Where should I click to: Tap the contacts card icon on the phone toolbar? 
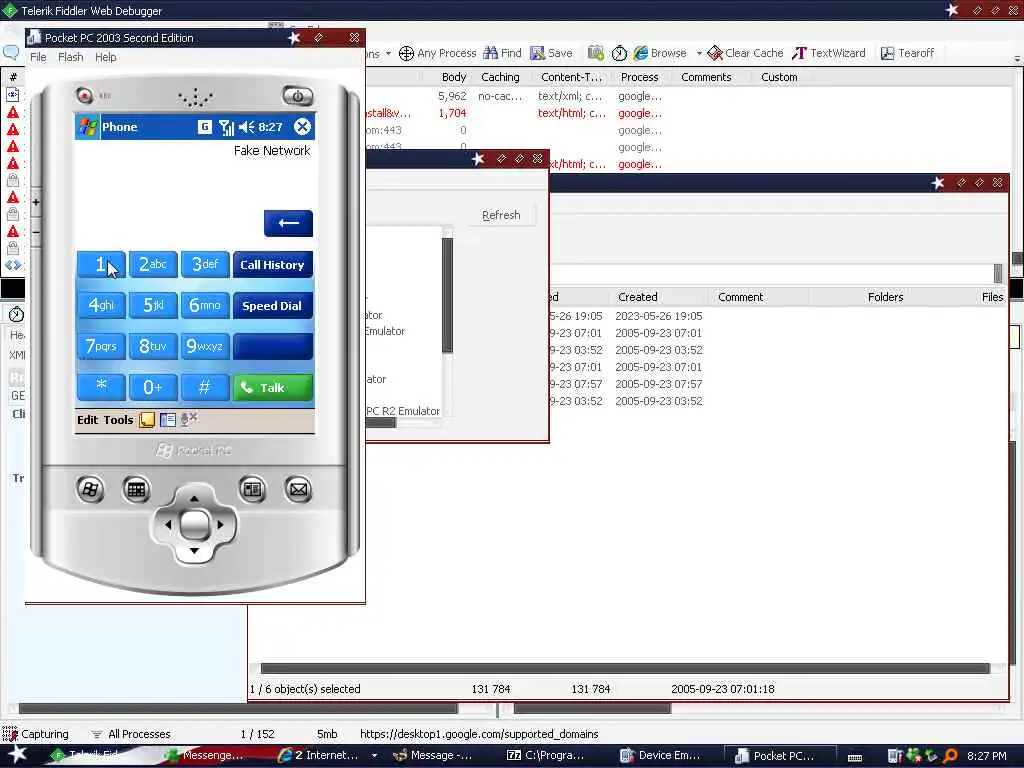[x=168, y=420]
